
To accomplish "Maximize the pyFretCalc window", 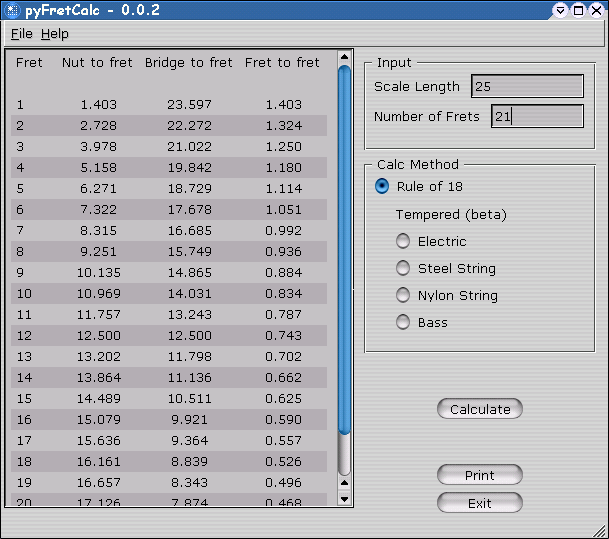I will pyautogui.click(x=579, y=10).
